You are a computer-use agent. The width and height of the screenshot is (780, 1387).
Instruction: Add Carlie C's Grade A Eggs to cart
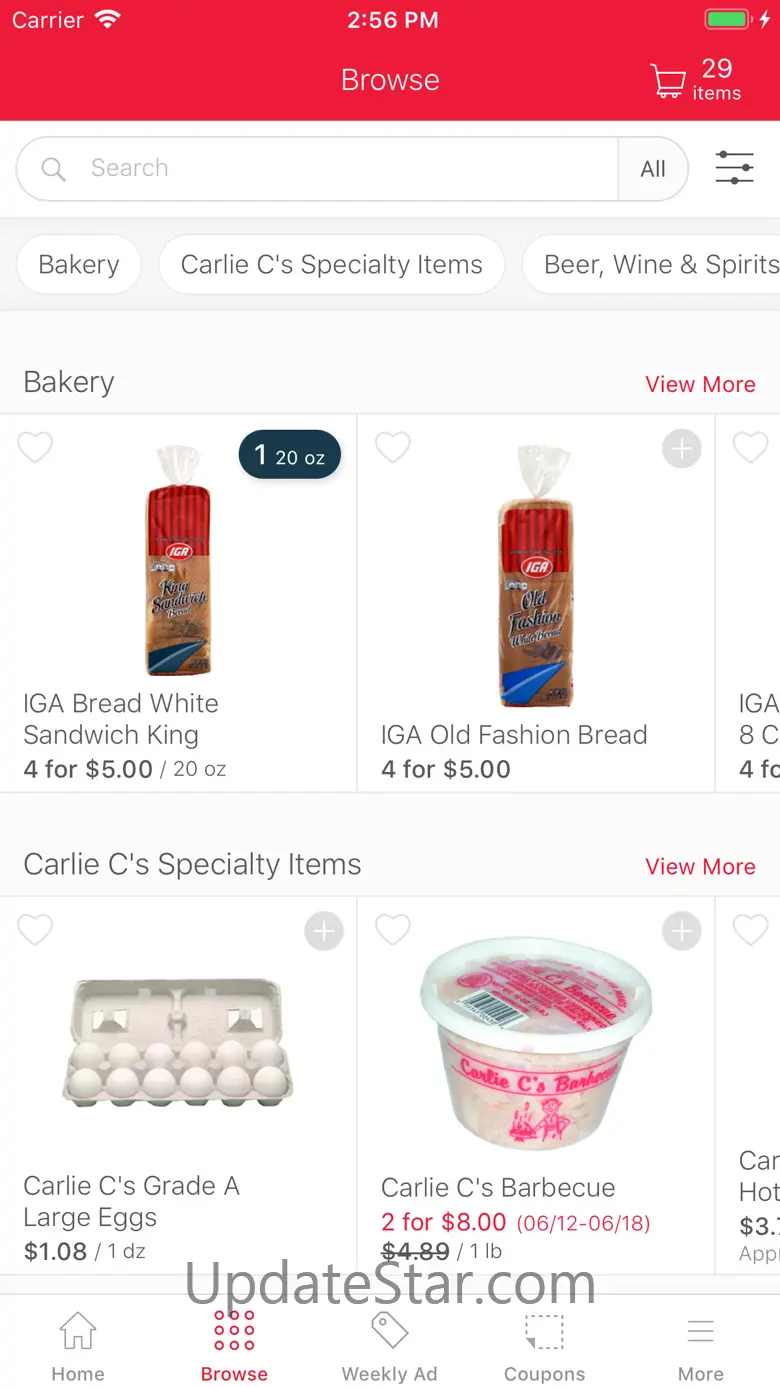(324, 932)
